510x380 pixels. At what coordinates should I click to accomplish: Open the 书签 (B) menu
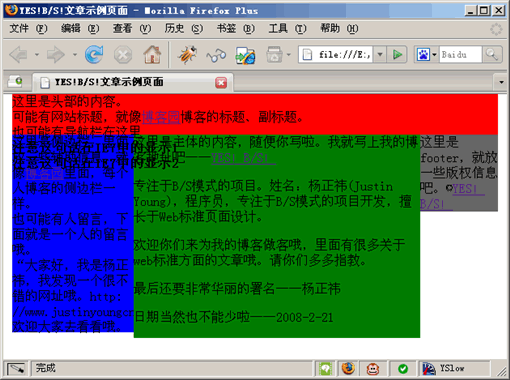[x=236, y=29]
